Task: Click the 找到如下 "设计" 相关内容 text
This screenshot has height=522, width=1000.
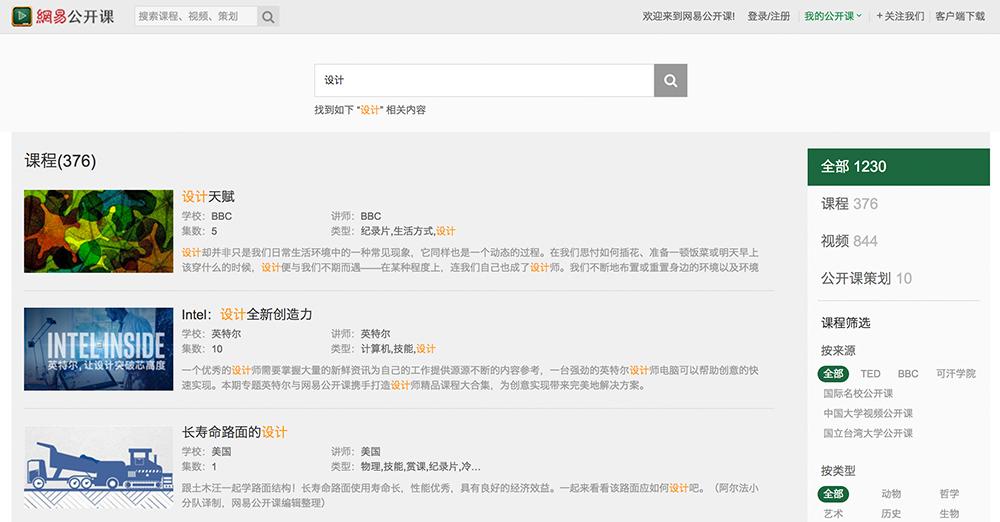Action: [x=370, y=110]
